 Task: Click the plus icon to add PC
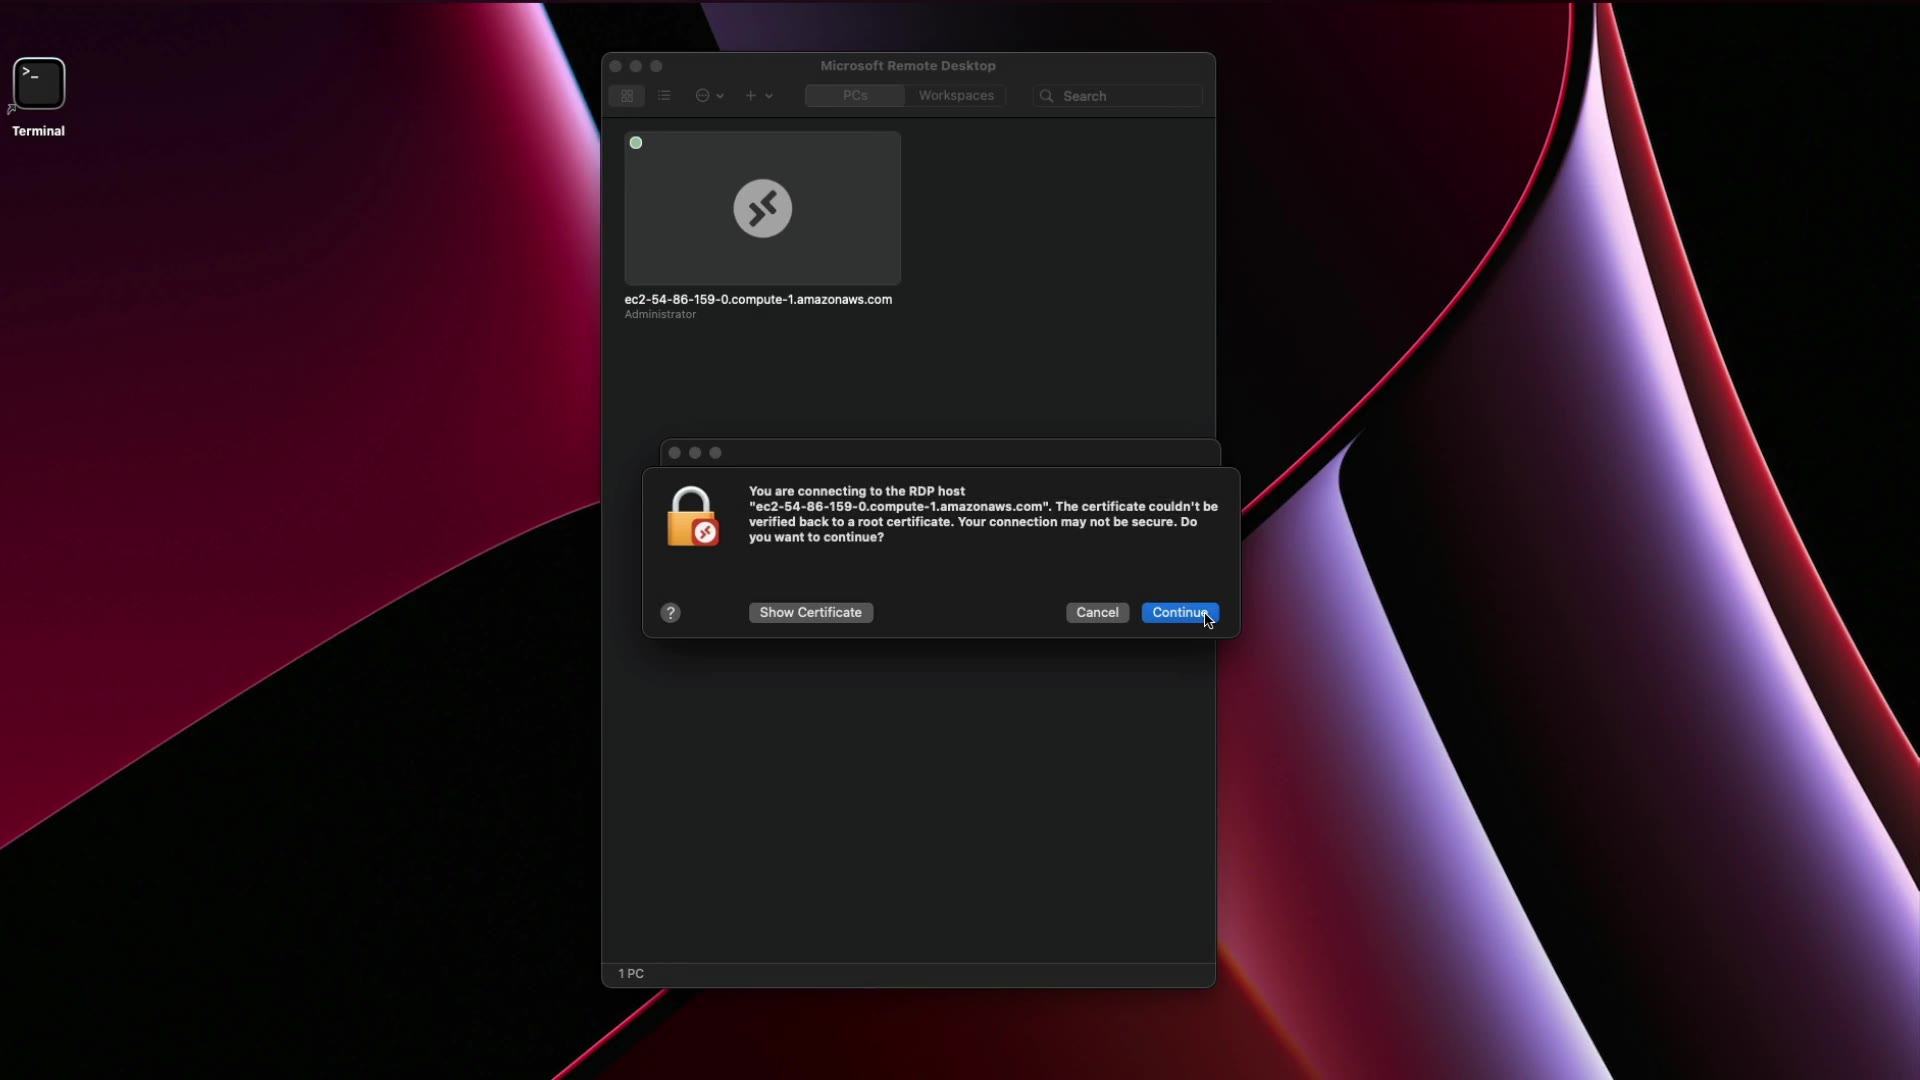(751, 96)
